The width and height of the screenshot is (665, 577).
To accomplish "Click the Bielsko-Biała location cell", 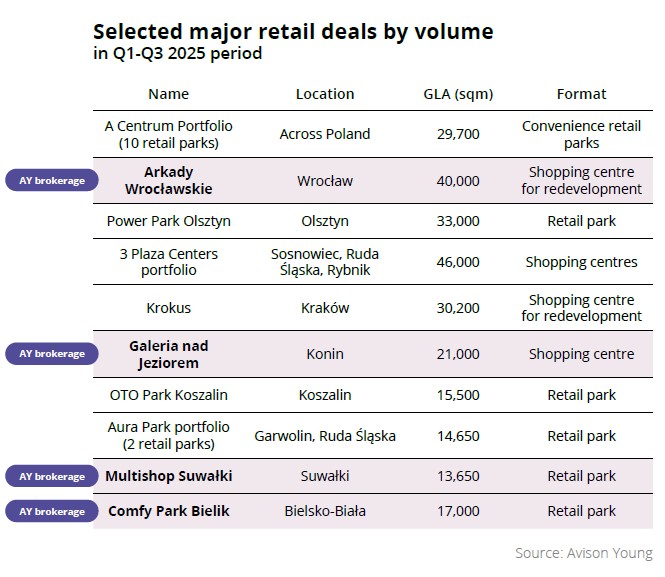I will 325,511.
